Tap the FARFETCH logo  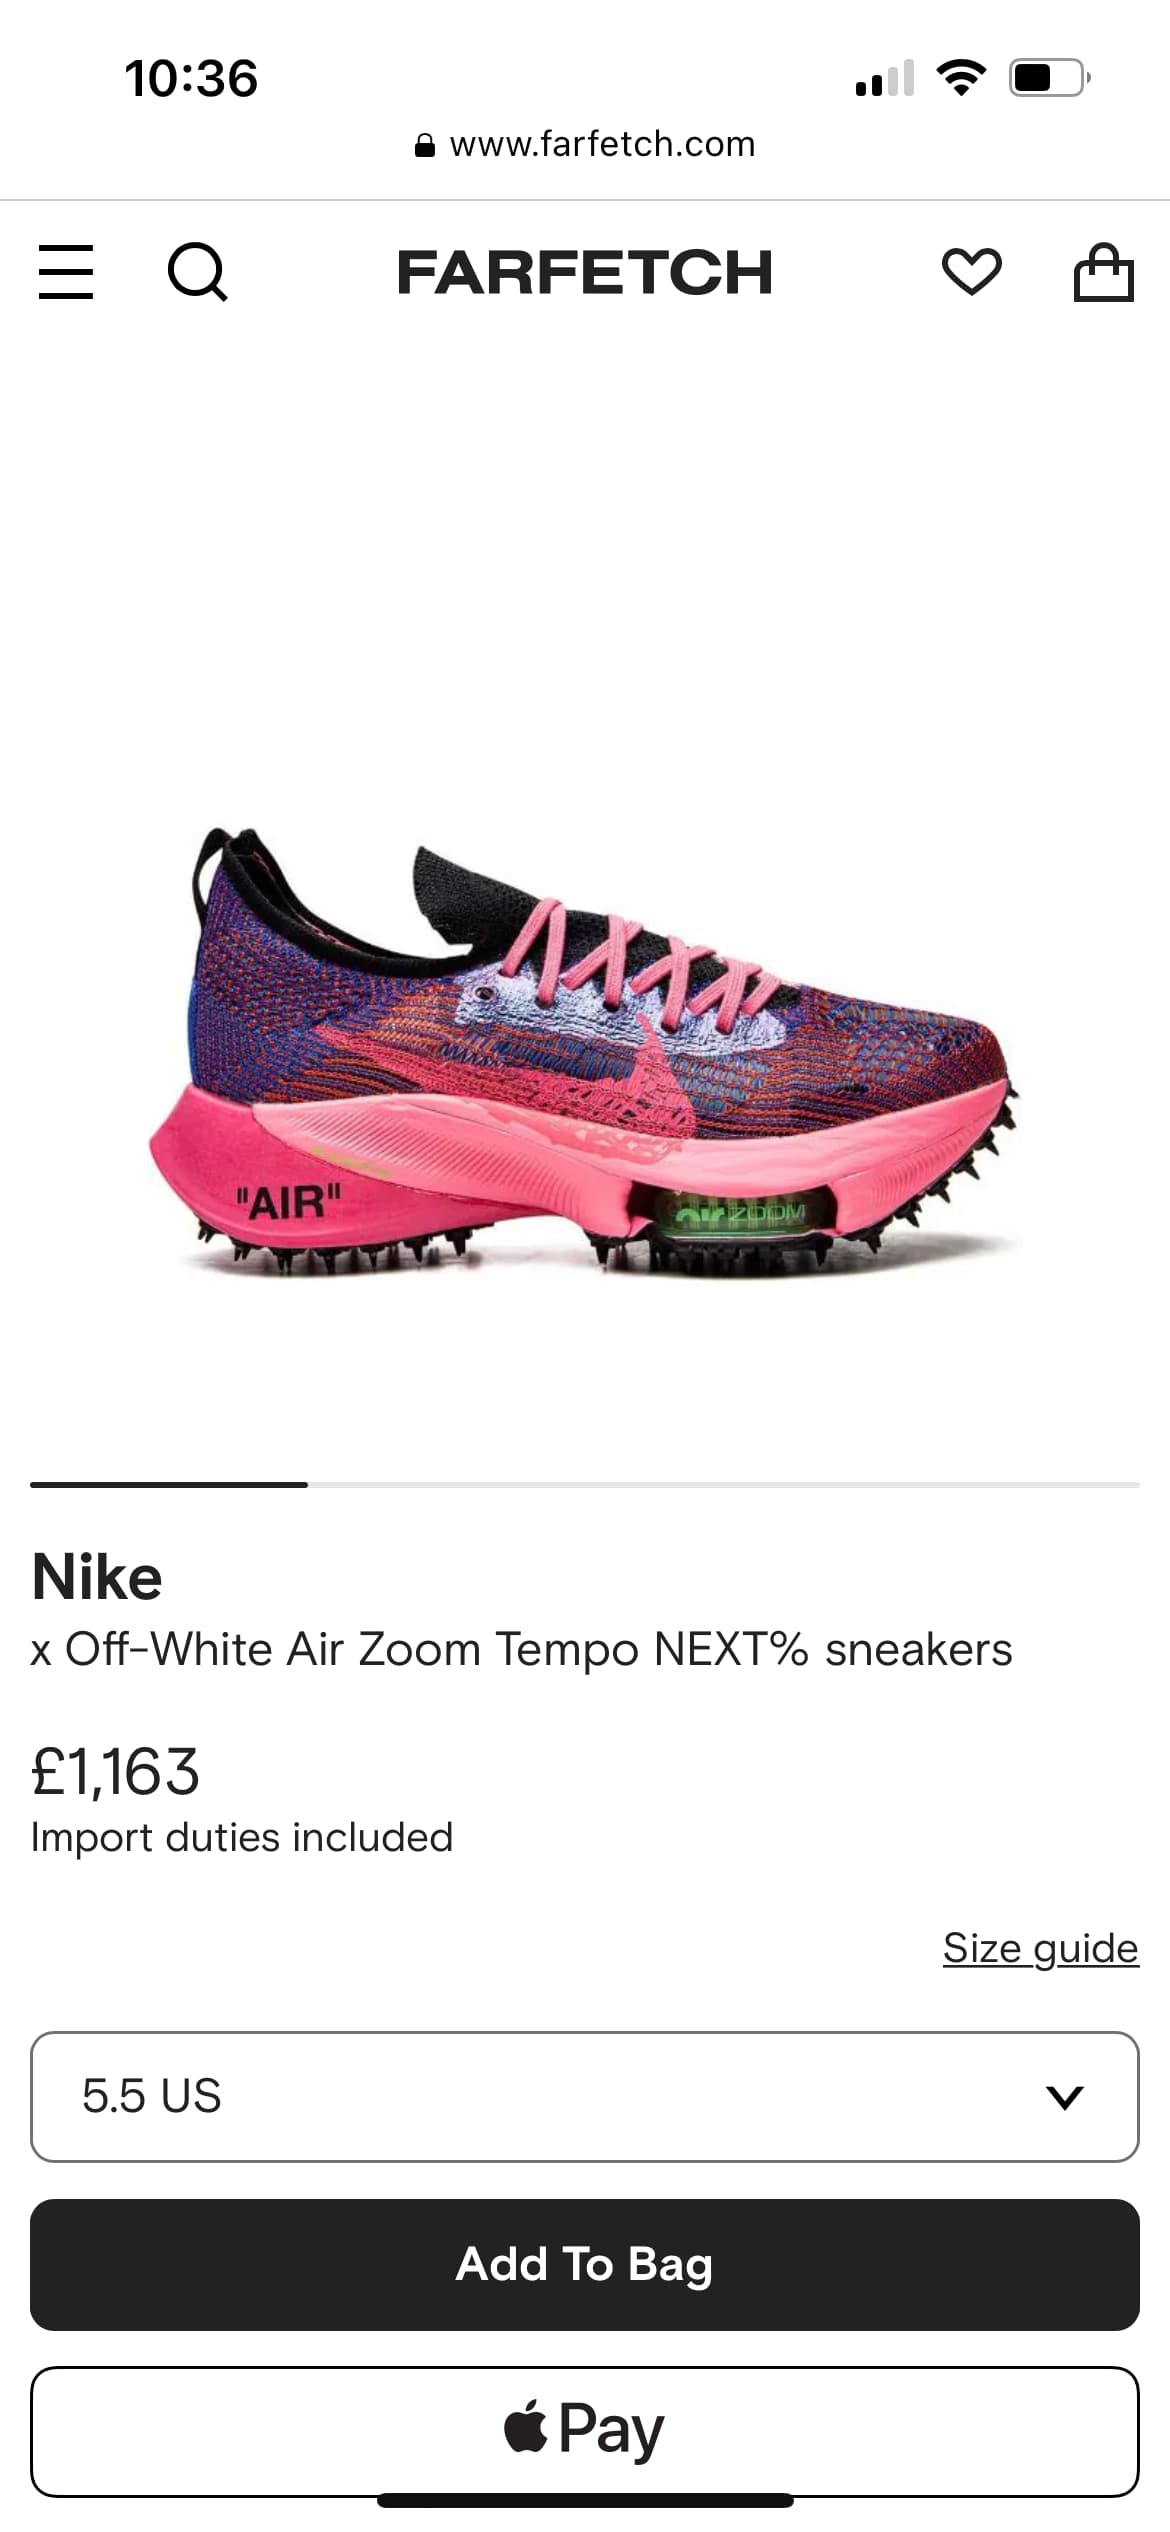click(585, 272)
